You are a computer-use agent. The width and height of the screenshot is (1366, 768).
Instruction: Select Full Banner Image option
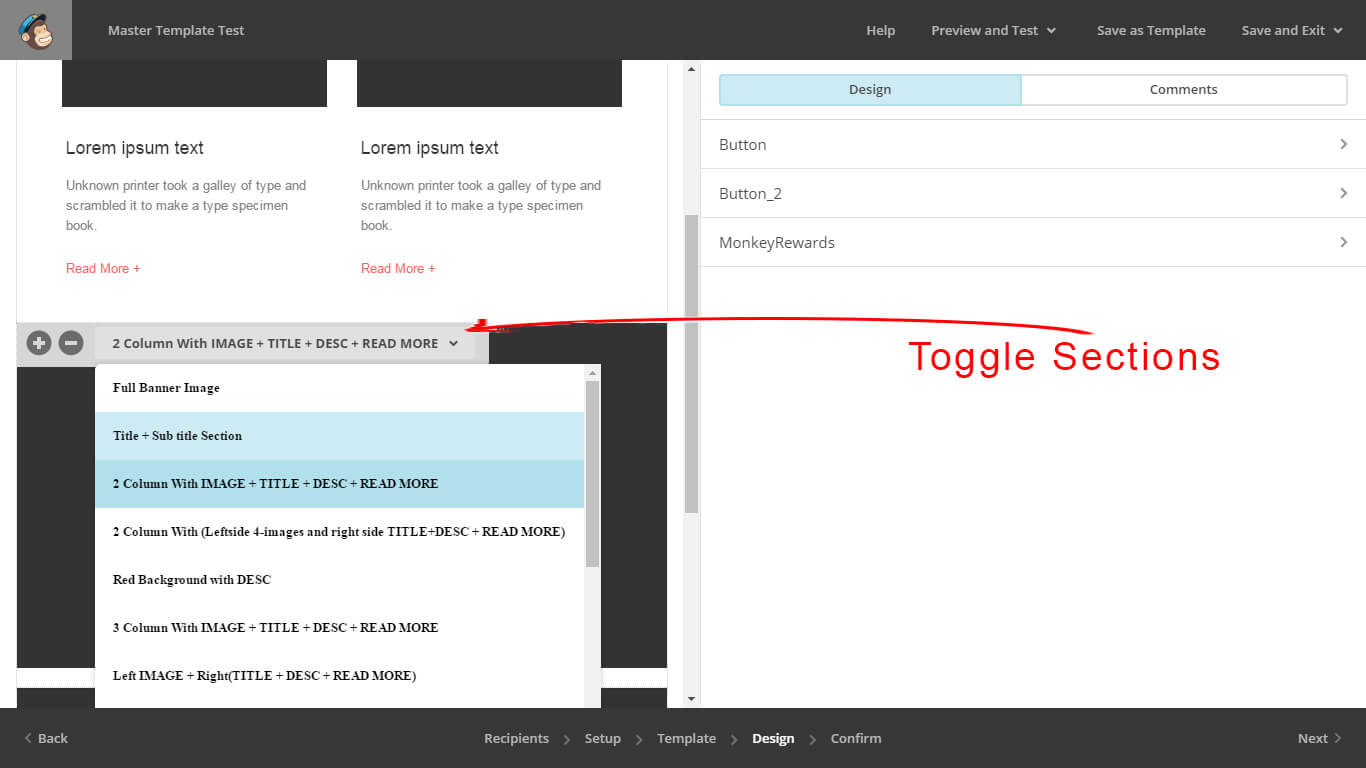click(339, 388)
